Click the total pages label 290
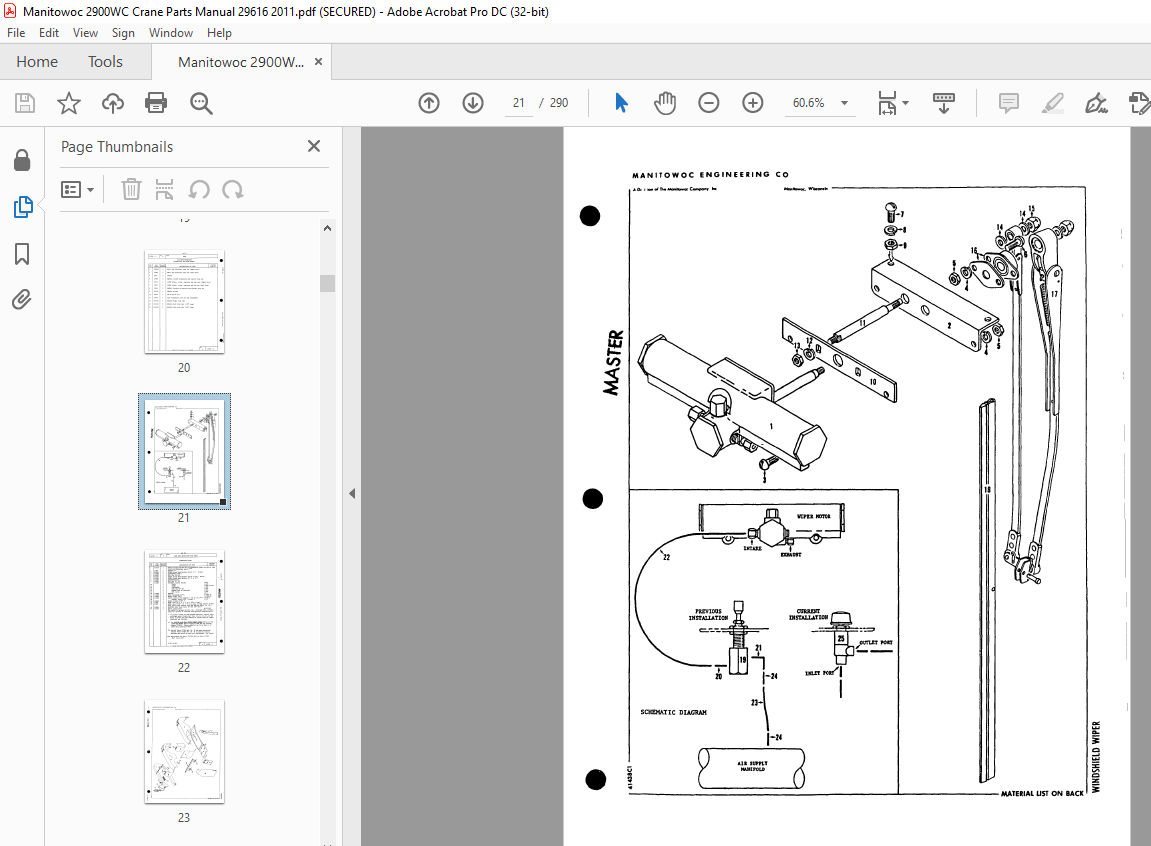The image size is (1151, 846). (559, 103)
